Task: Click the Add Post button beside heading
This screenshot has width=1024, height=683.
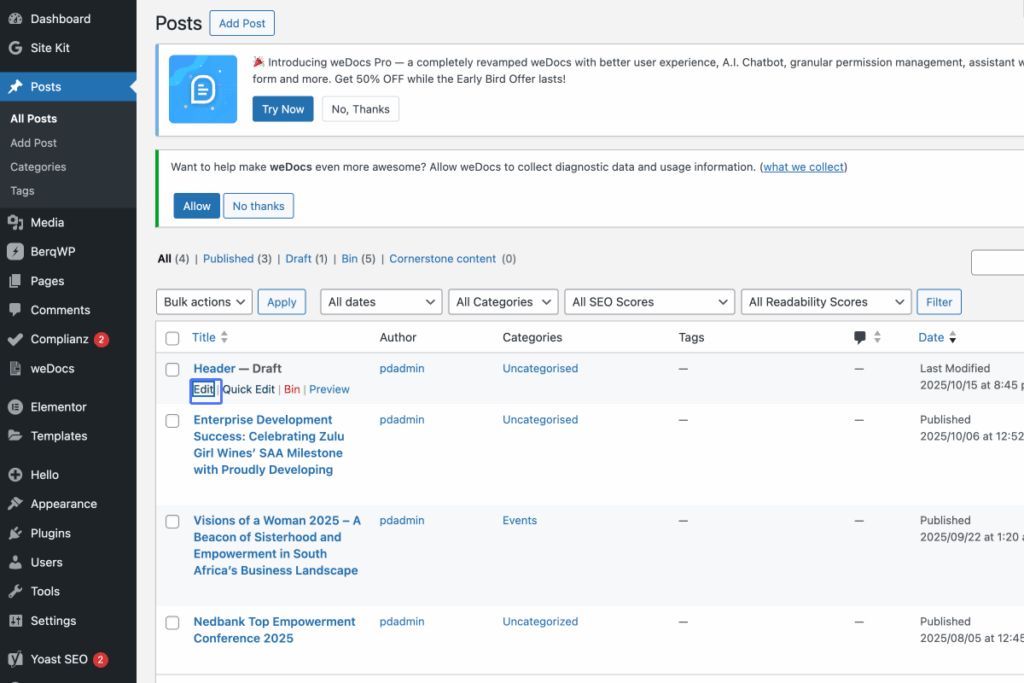Action: coord(242,24)
